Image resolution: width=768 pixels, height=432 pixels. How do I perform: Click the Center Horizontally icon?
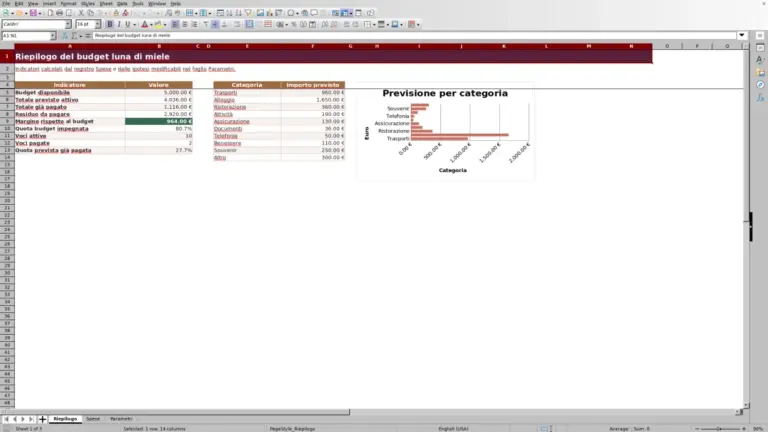point(185,24)
